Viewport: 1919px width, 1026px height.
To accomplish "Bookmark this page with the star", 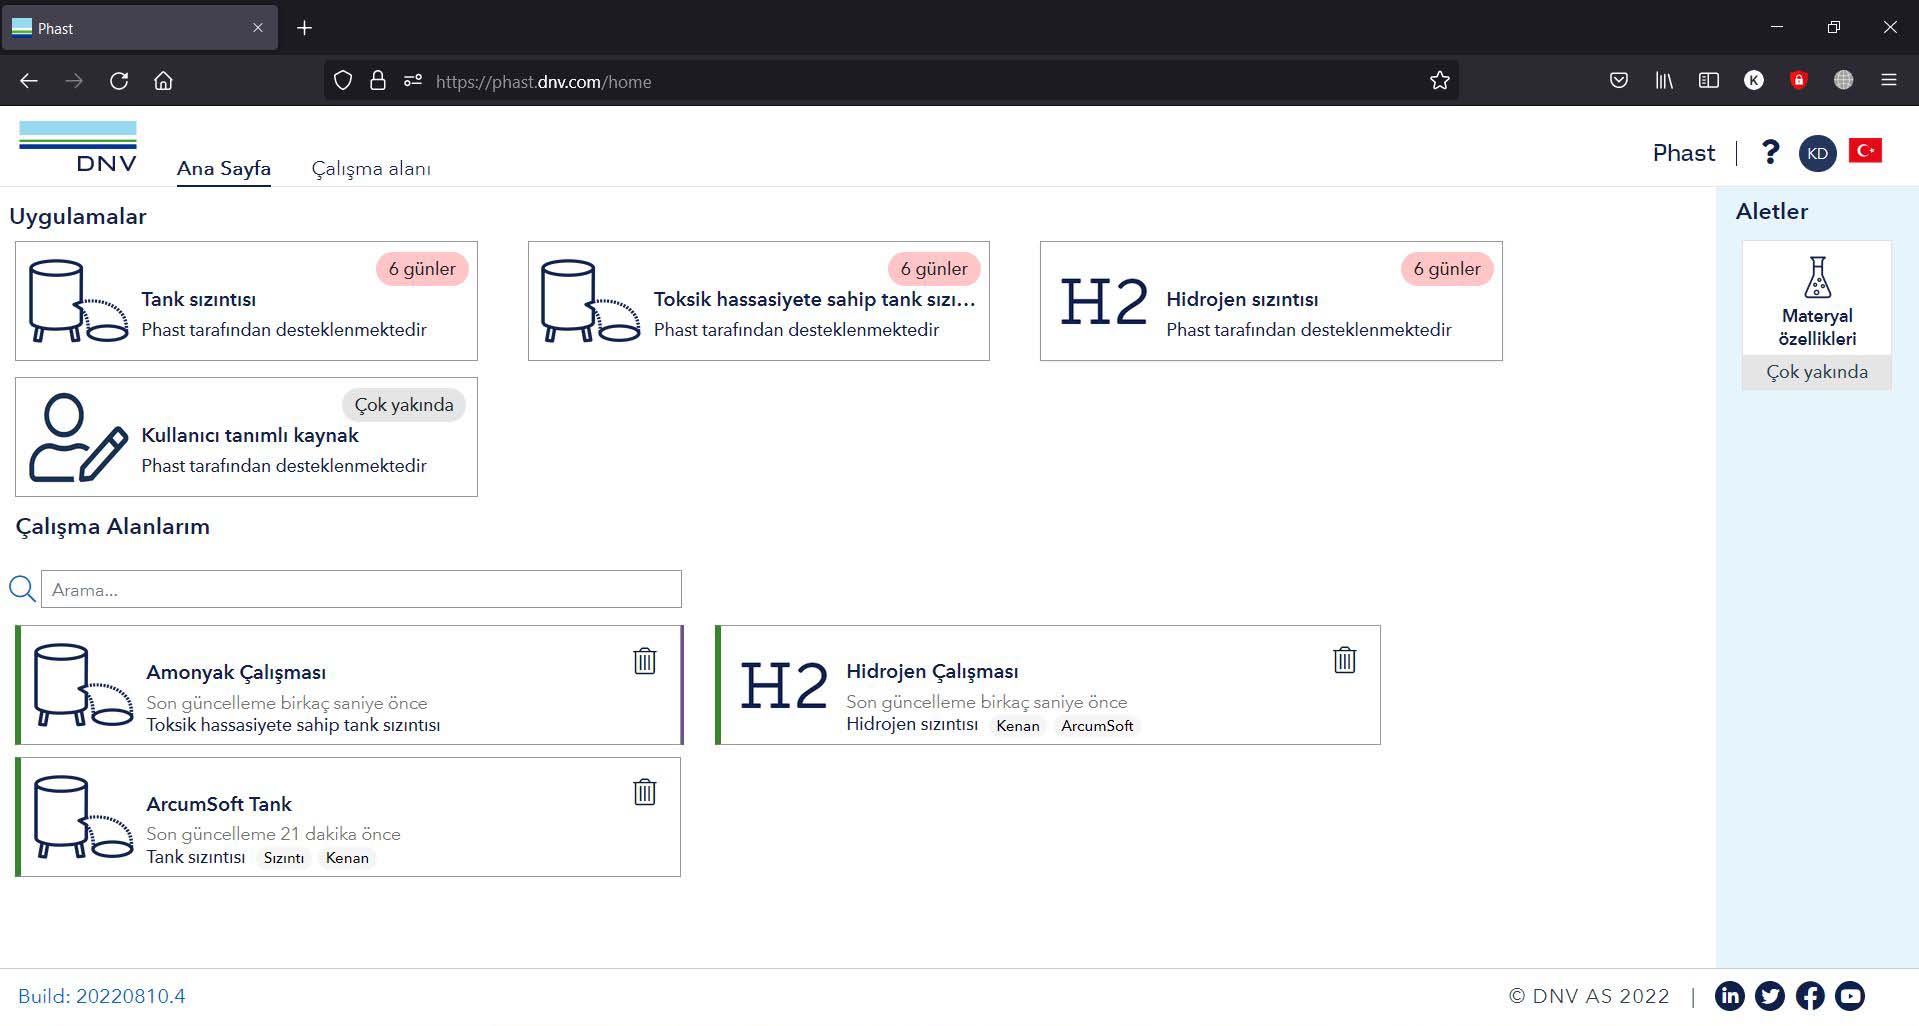I will point(1439,81).
